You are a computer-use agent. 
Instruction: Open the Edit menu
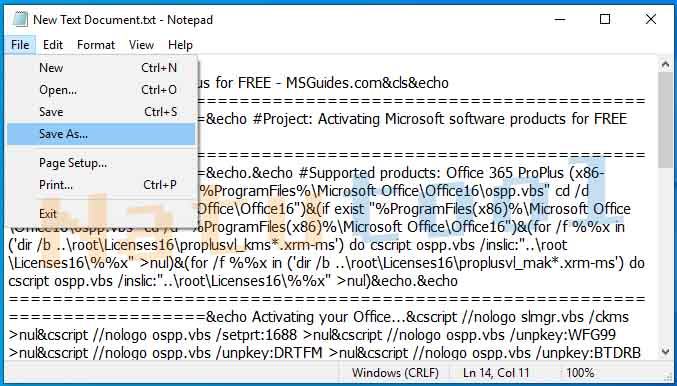53,45
